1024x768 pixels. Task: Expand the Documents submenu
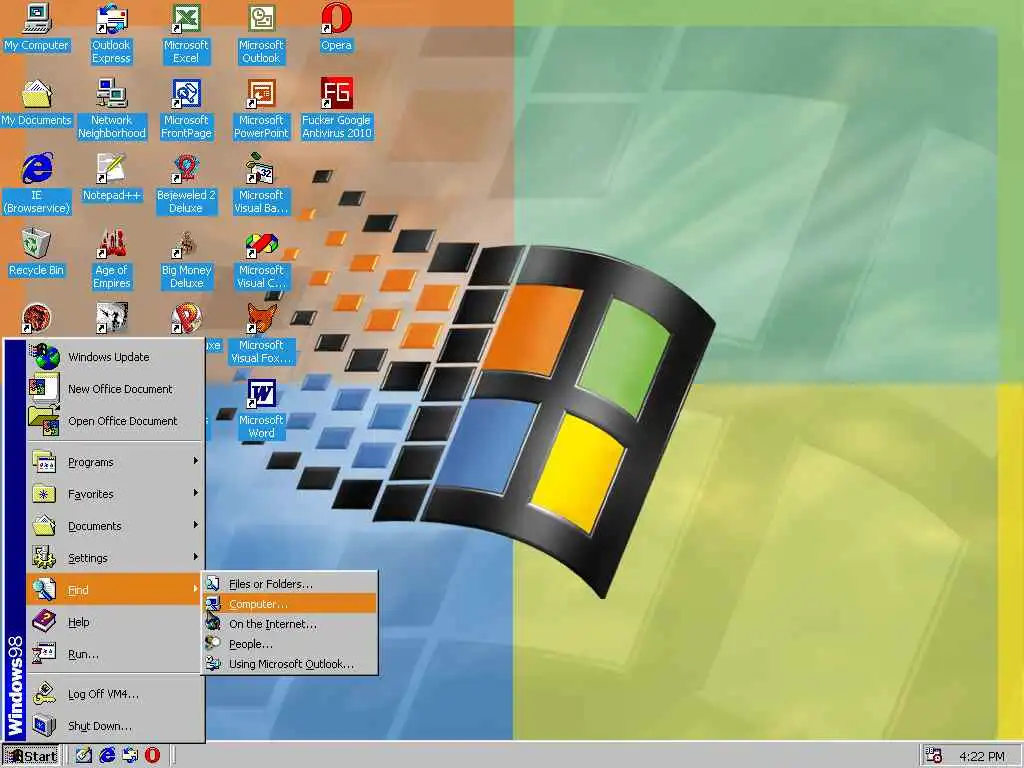(116, 526)
